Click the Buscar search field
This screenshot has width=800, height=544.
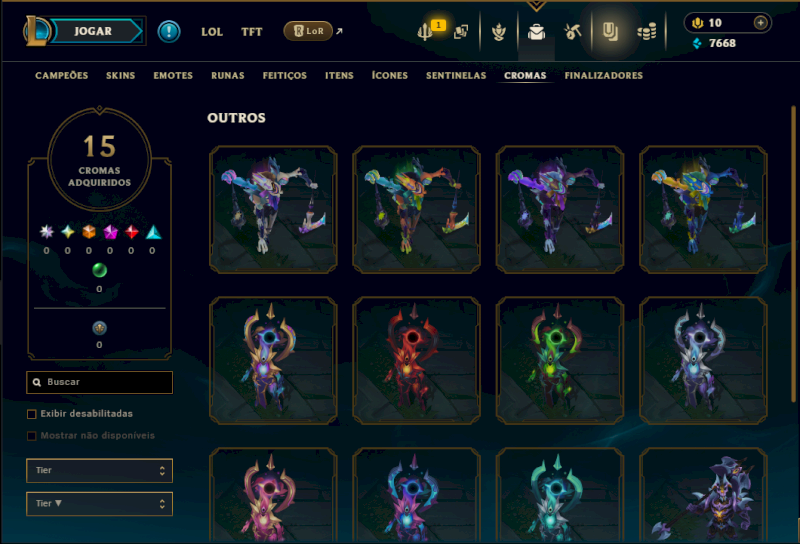[x=99, y=382]
